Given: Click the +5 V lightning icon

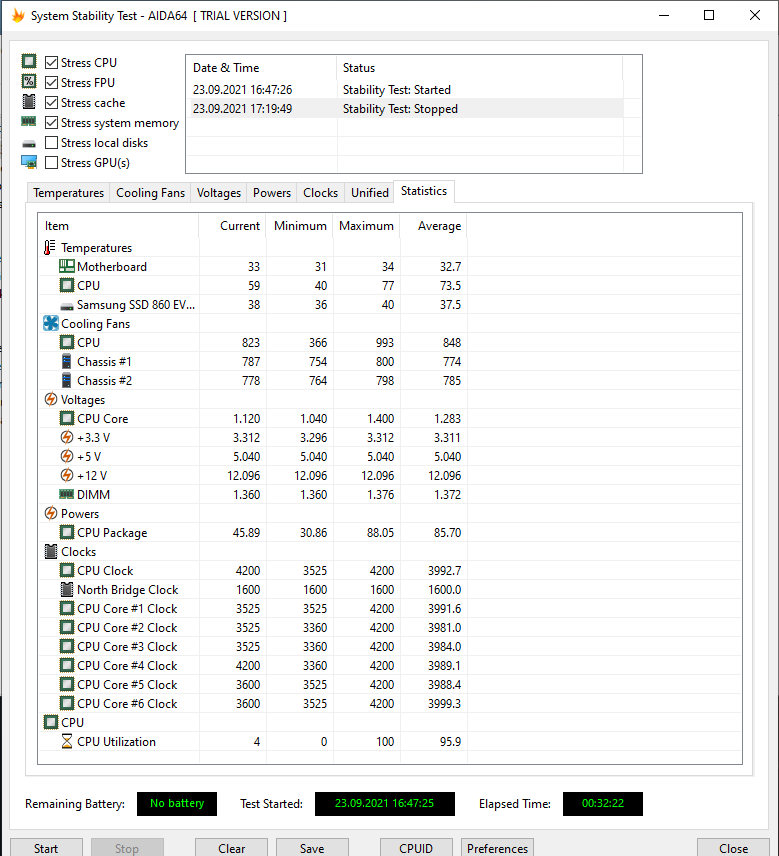Looking at the screenshot, I should (67, 456).
